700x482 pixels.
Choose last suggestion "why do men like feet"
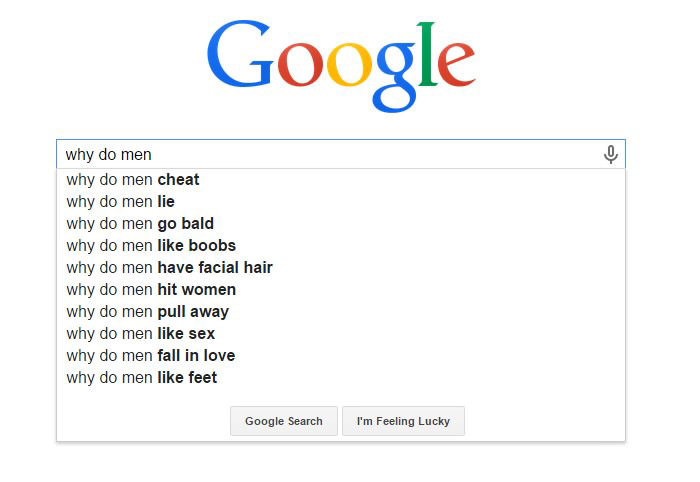(x=341, y=378)
